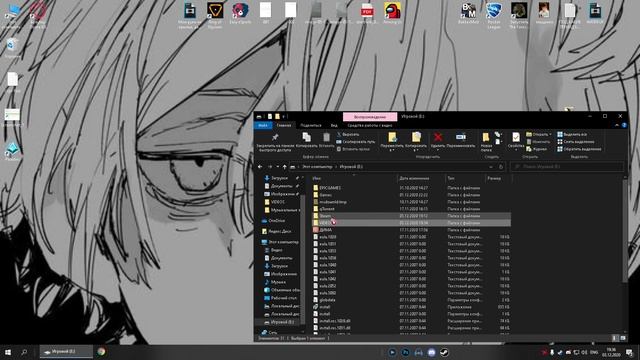This screenshot has height=360, width=640.
Task: Select Сеть (Network) in navigation pane
Action: coord(273,332)
